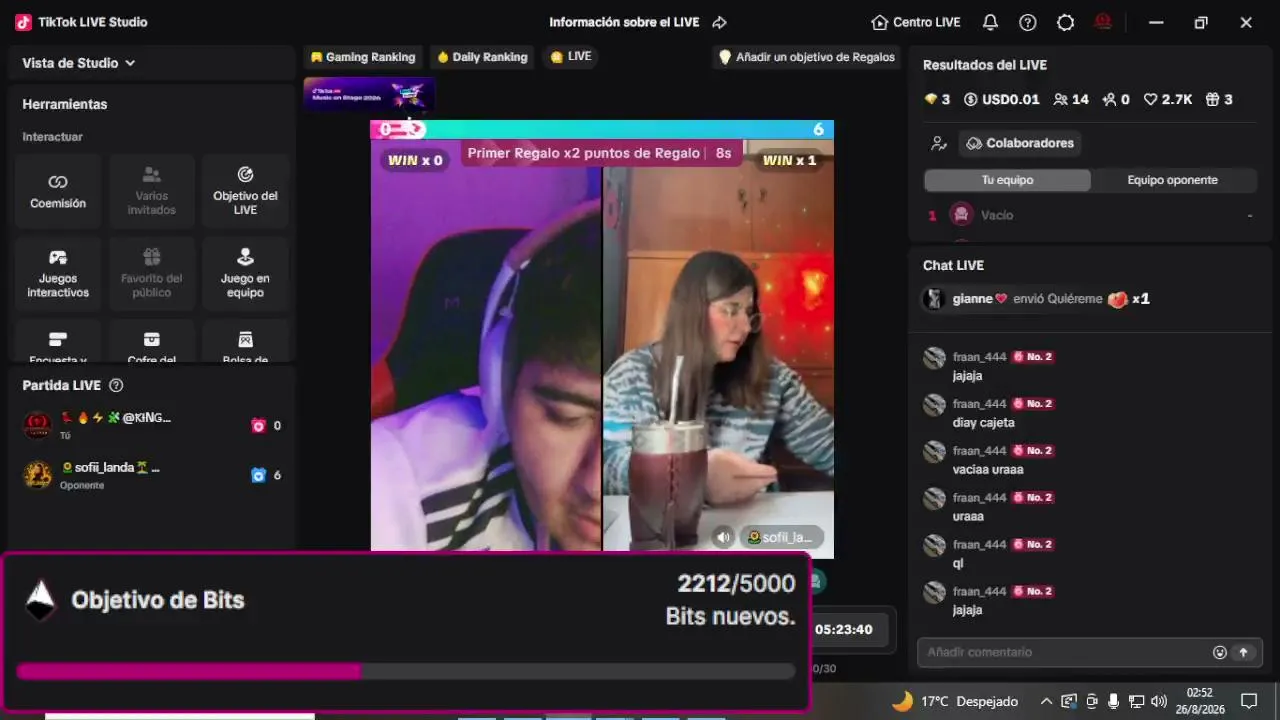The image size is (1280, 720).
Task: Open the taskbar clock and date
Action: pos(1200,700)
